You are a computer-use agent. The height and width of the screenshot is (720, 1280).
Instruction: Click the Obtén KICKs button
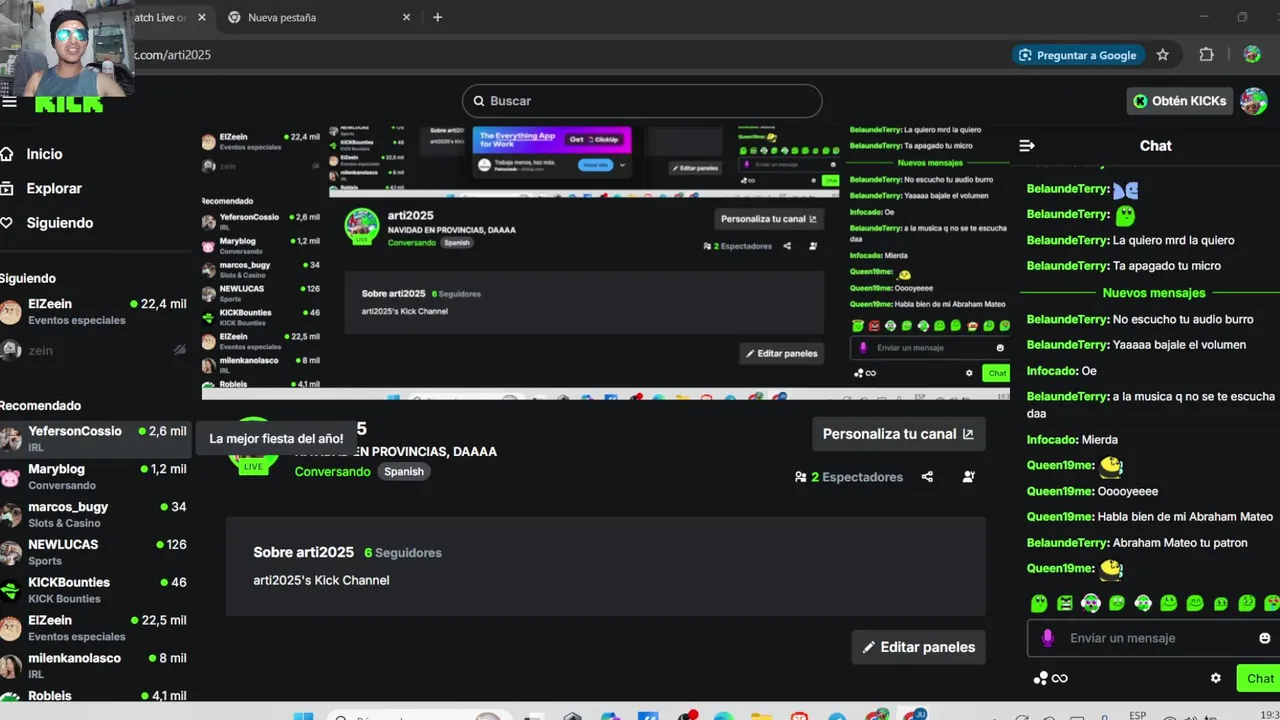tap(1179, 101)
